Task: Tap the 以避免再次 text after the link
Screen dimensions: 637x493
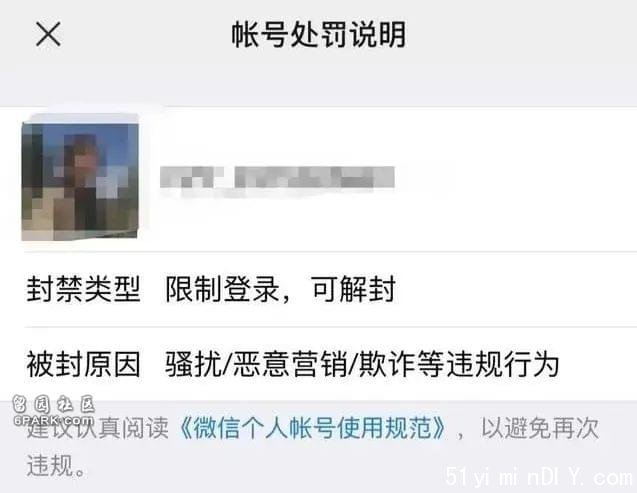Action: click(x=540, y=428)
